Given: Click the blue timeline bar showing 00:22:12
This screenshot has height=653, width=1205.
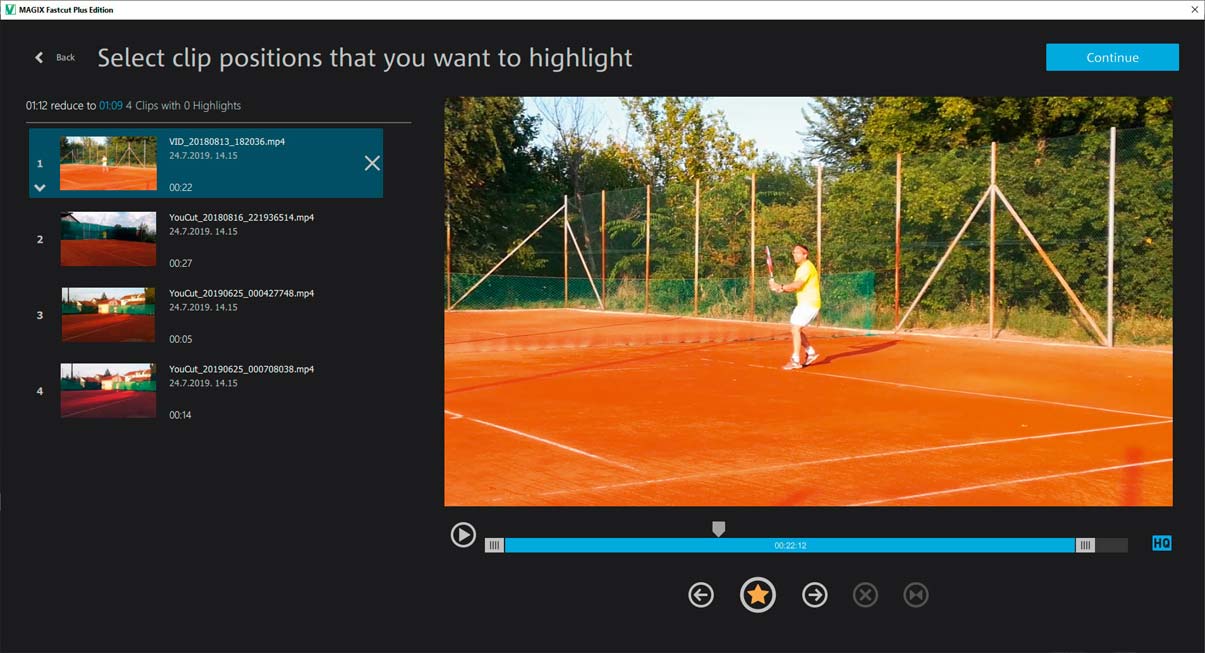Looking at the screenshot, I should tap(790, 545).
